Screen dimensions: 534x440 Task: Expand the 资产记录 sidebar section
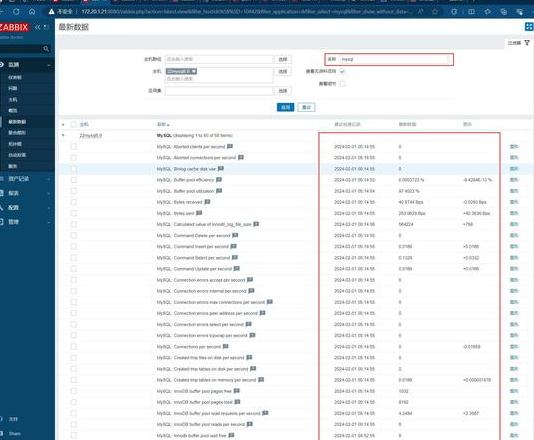(x=49, y=179)
